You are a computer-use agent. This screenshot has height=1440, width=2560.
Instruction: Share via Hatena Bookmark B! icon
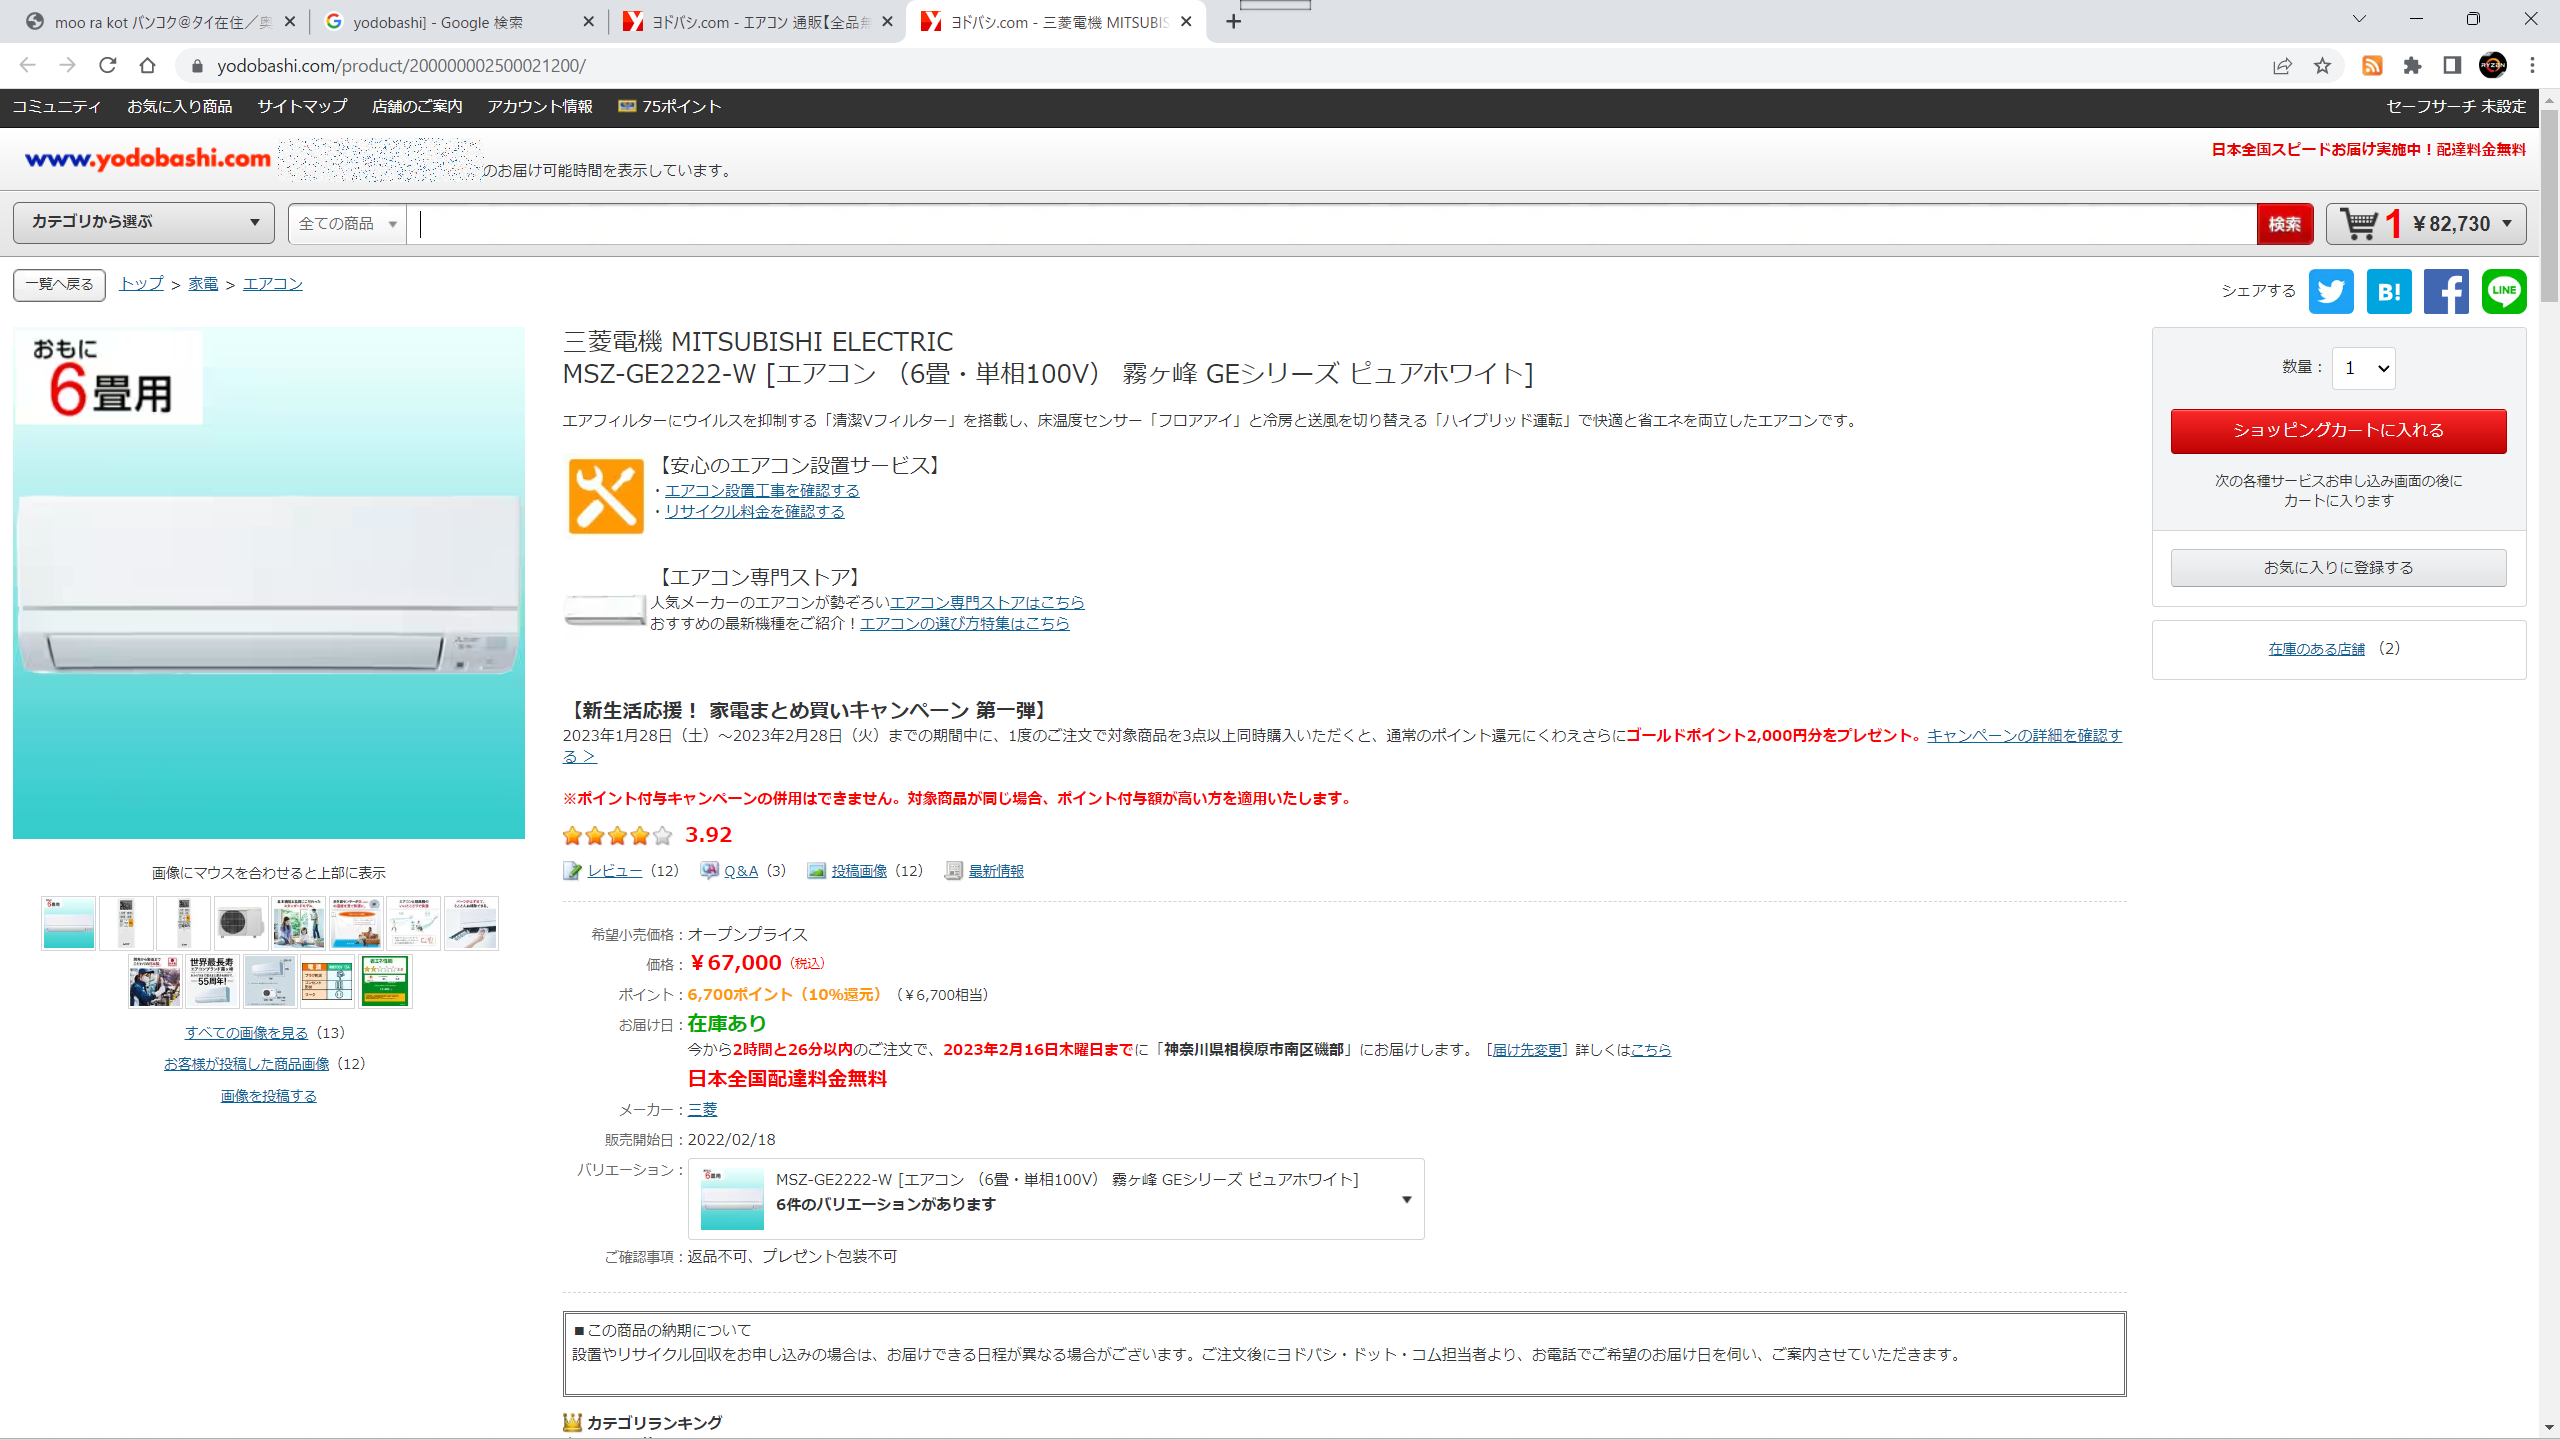(x=2389, y=291)
